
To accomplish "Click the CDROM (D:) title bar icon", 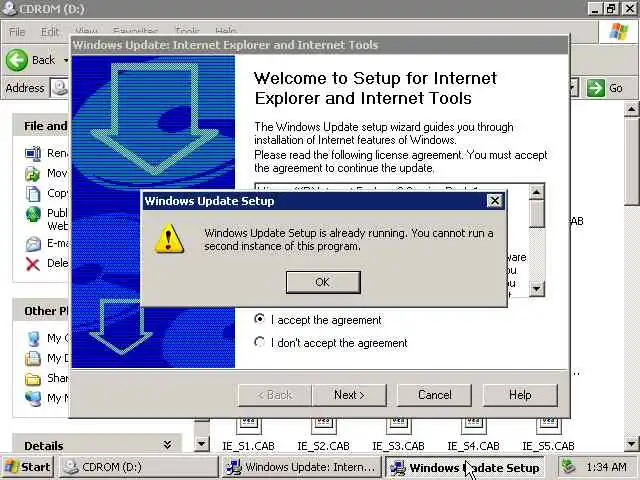I will tap(9, 8).
